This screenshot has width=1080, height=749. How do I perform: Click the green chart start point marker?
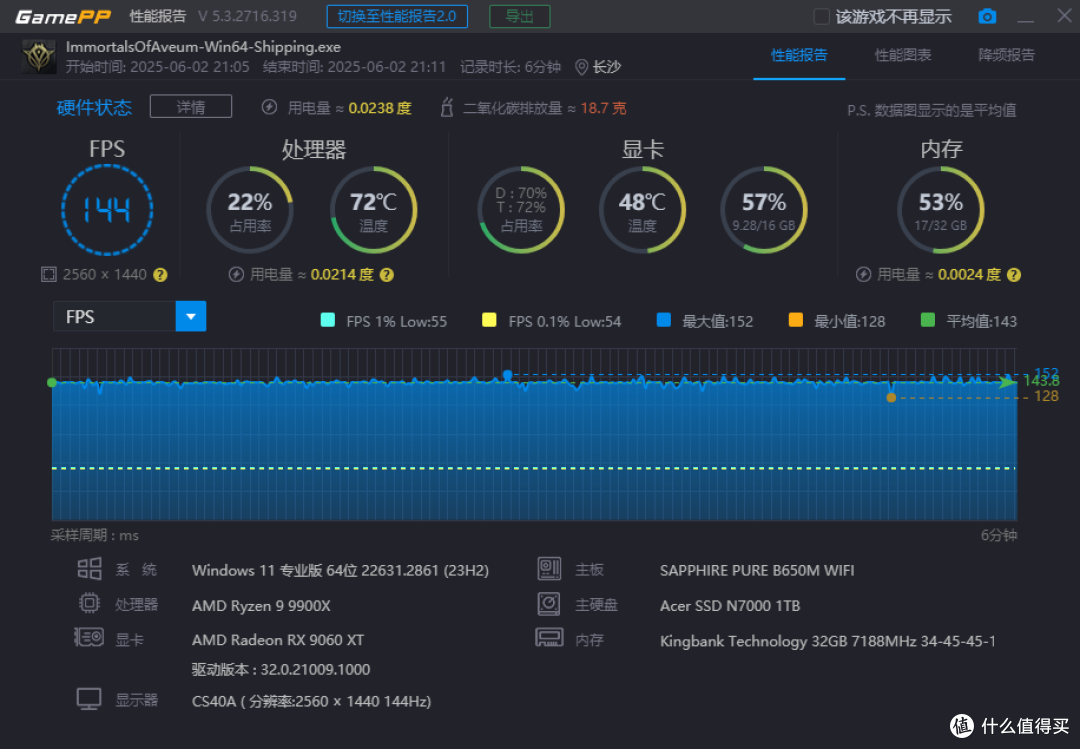pyautogui.click(x=52, y=382)
